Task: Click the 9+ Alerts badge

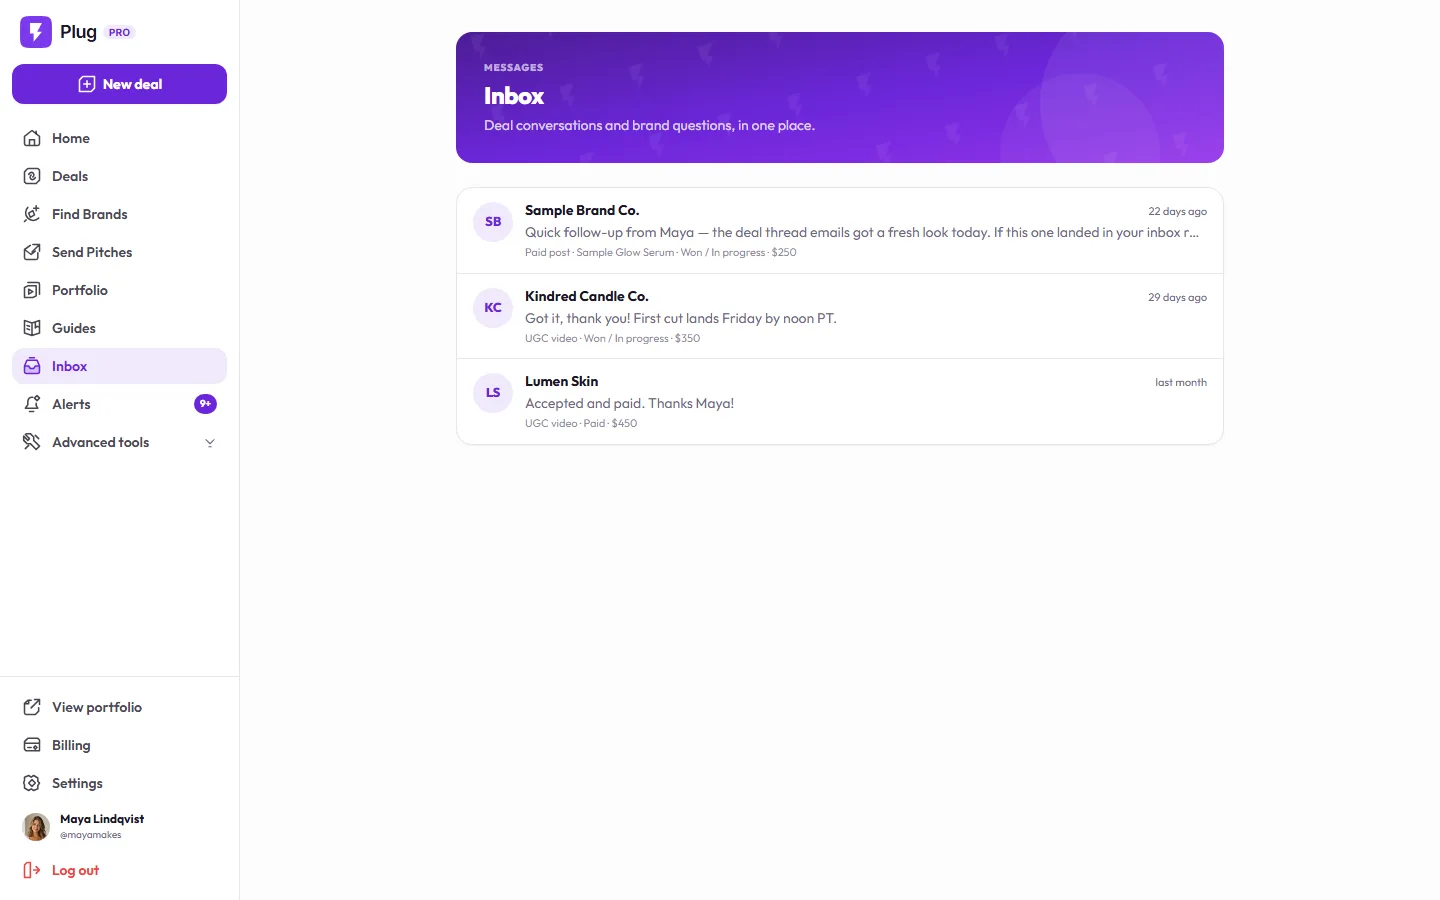Action: click(205, 404)
